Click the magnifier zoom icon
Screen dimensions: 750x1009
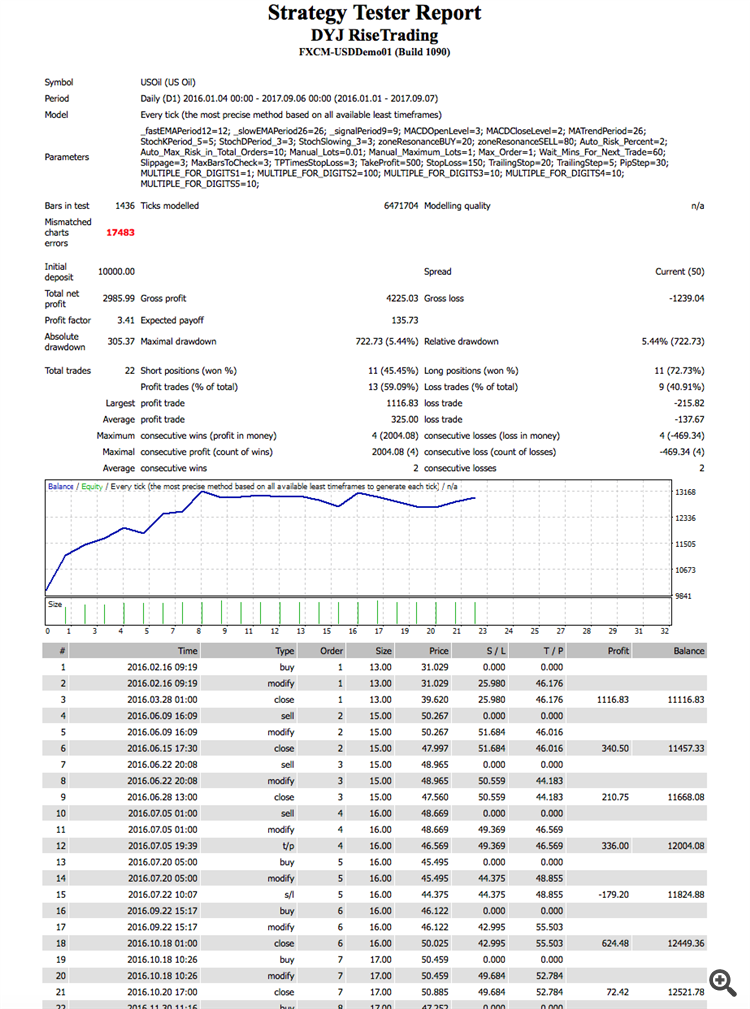coord(722,983)
